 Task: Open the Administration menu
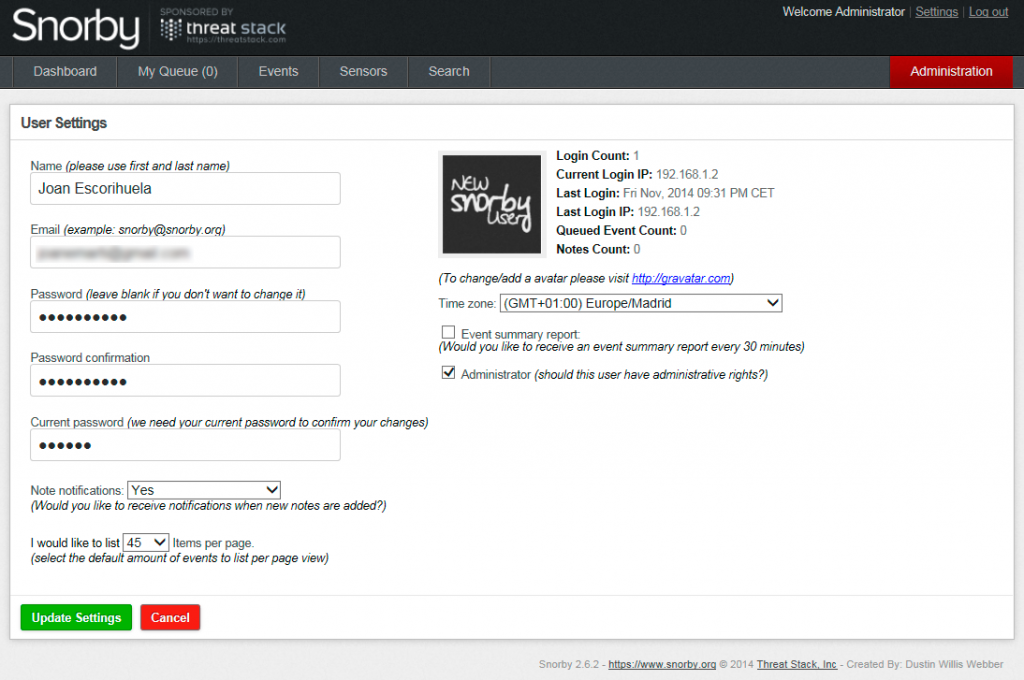click(x=951, y=71)
